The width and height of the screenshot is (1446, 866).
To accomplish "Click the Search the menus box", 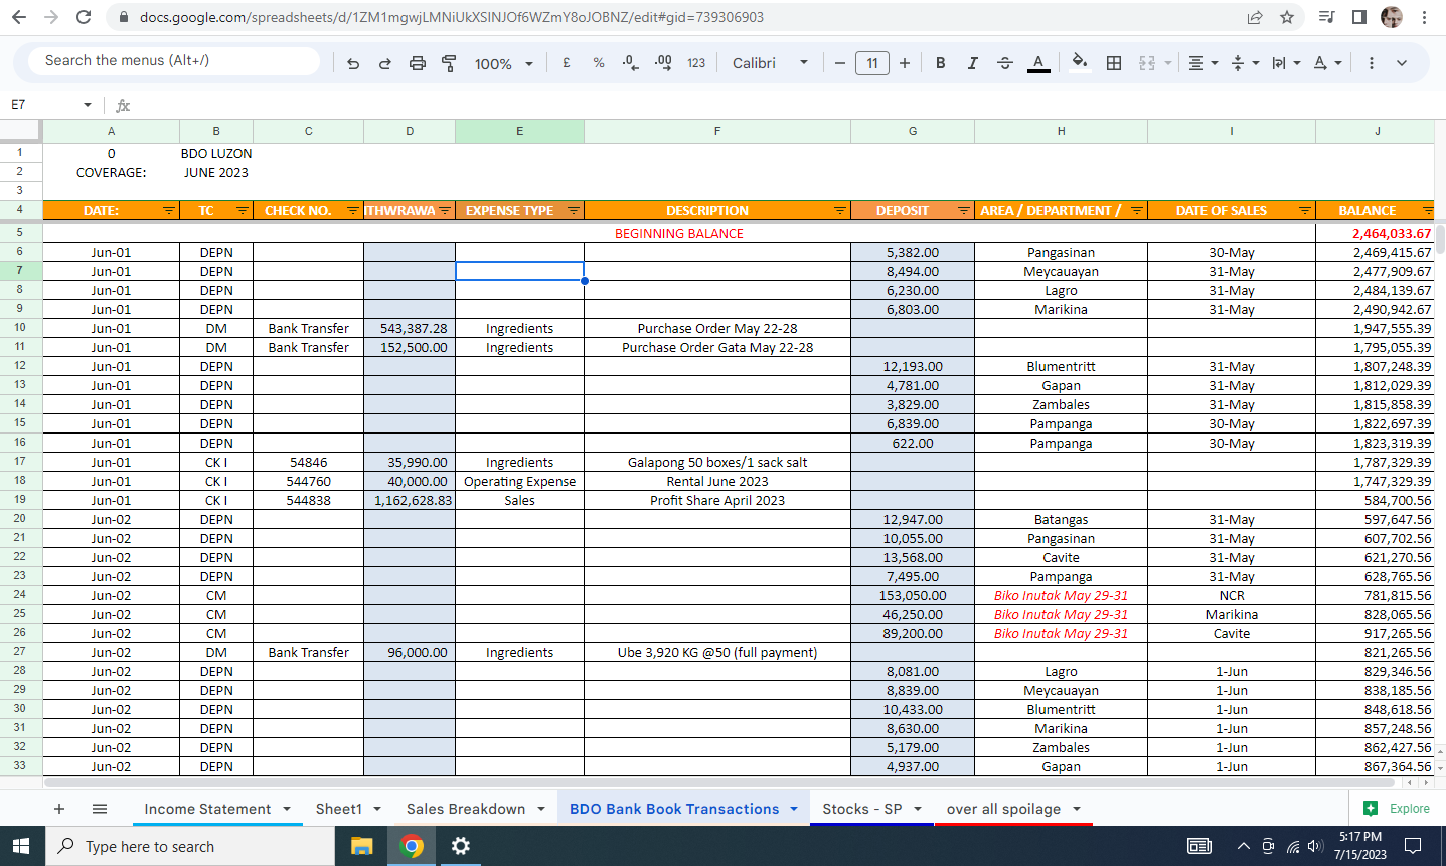I will click(176, 61).
